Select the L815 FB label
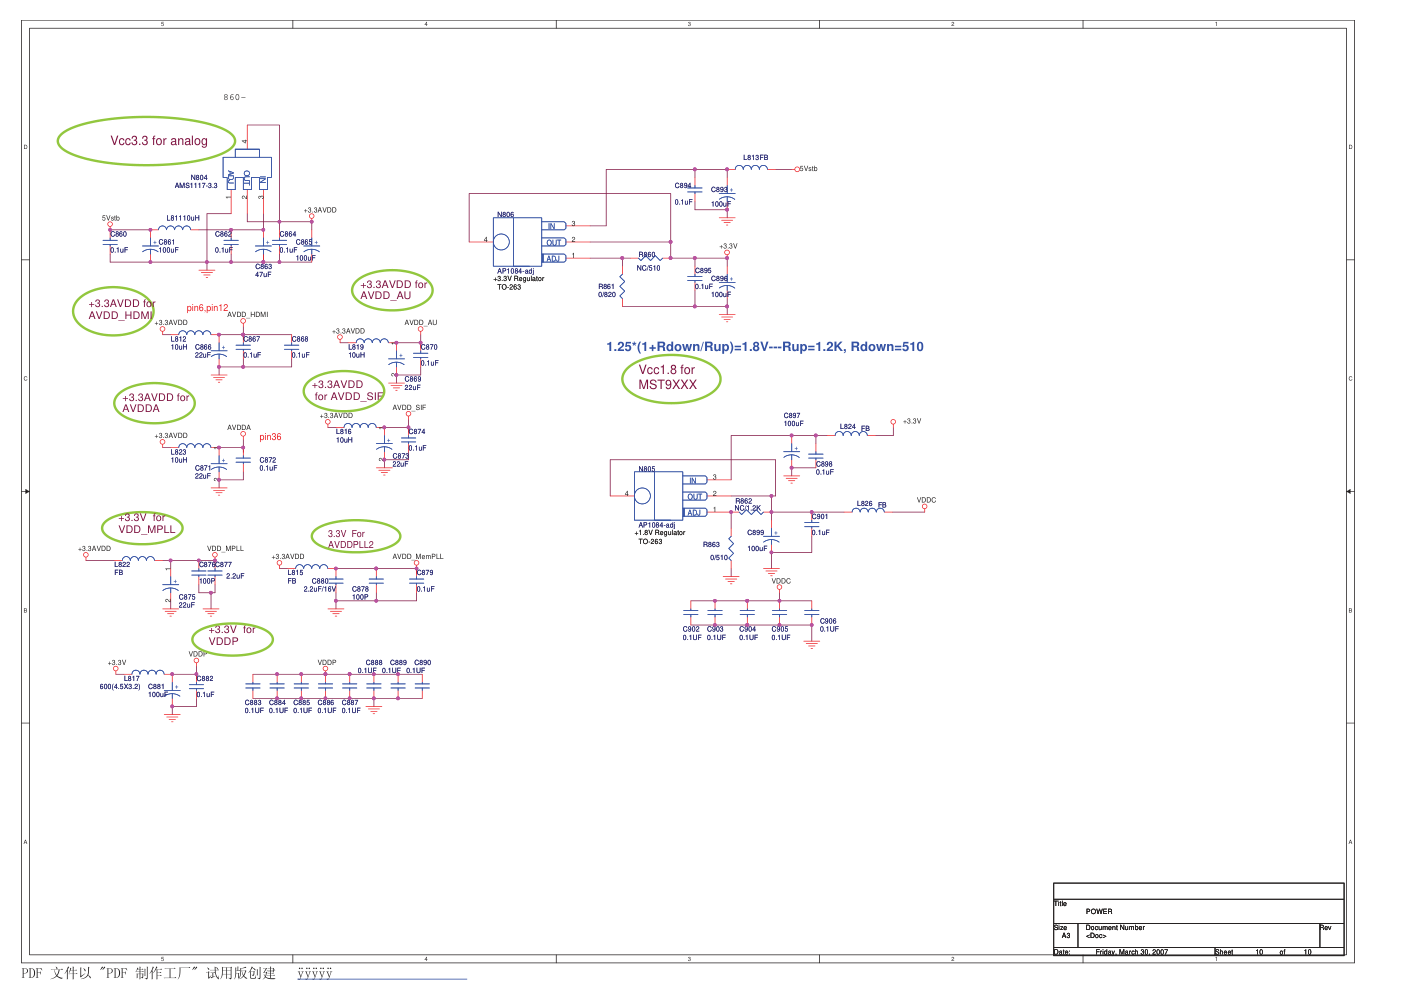The height and width of the screenshot is (993, 1404). (295, 577)
